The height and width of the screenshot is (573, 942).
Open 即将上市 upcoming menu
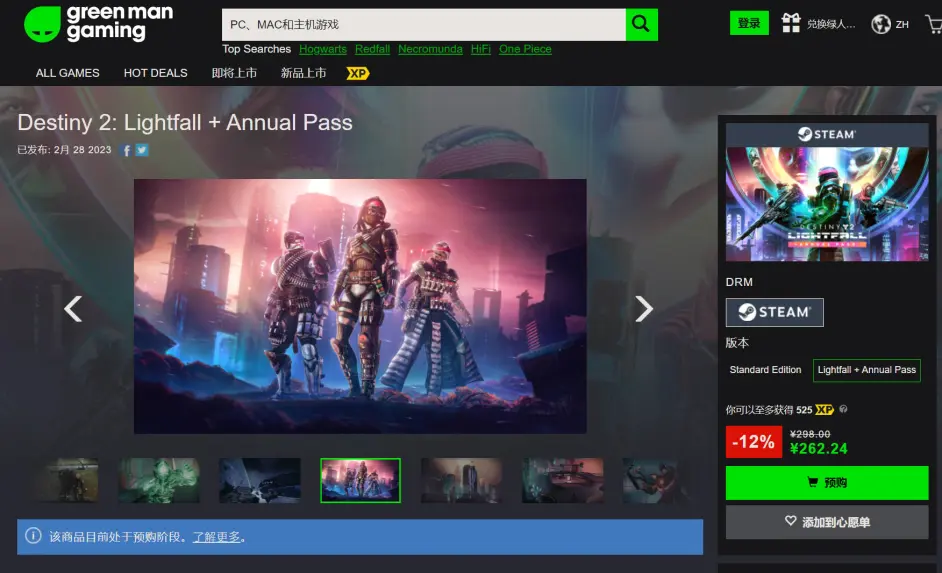[234, 73]
